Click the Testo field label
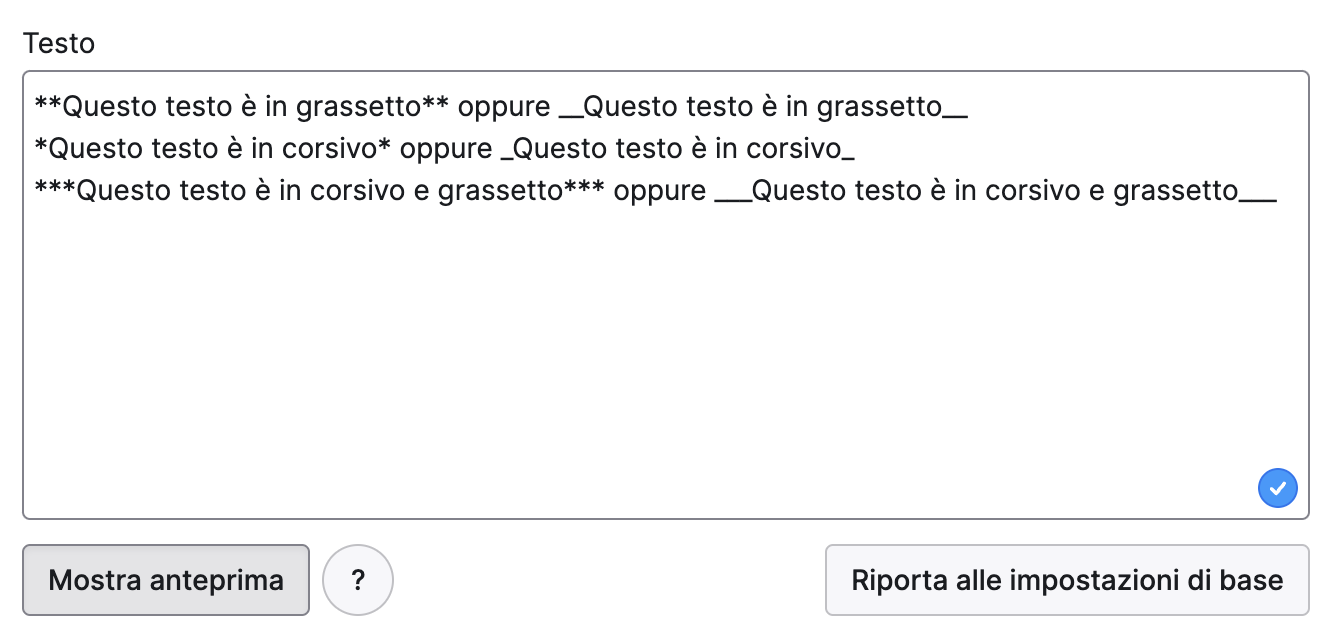1328x630 pixels. click(59, 43)
